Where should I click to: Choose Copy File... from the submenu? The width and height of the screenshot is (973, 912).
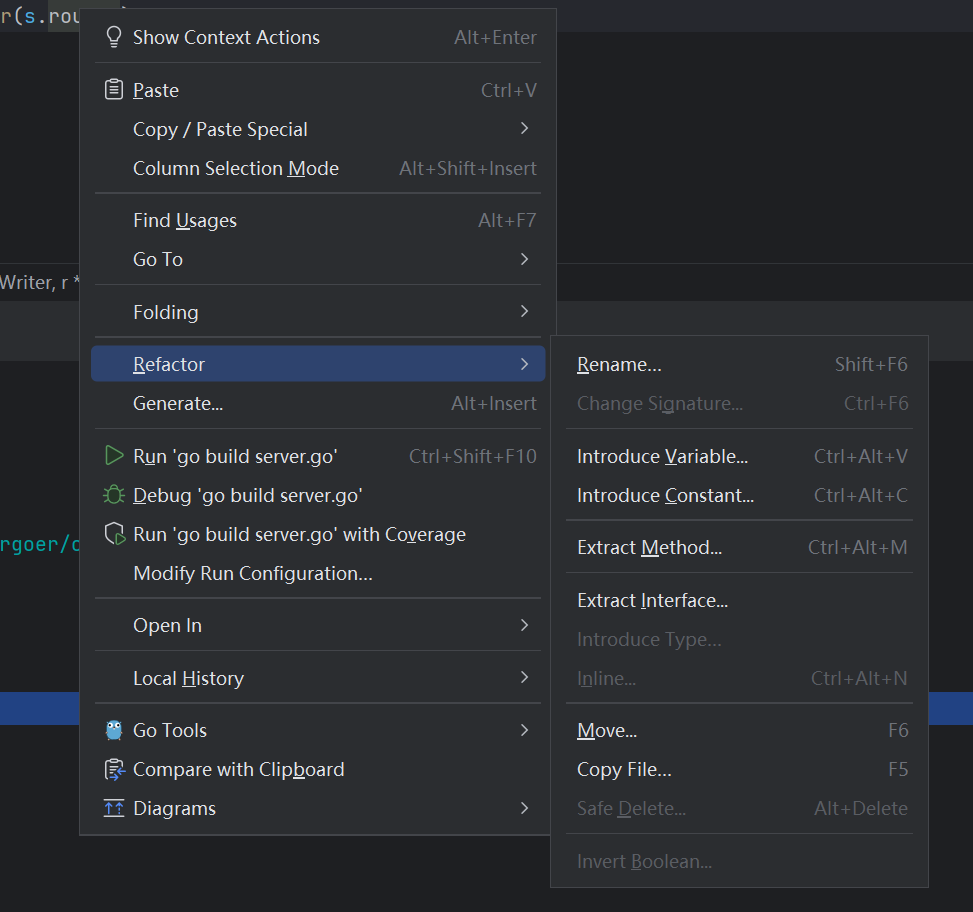click(624, 769)
